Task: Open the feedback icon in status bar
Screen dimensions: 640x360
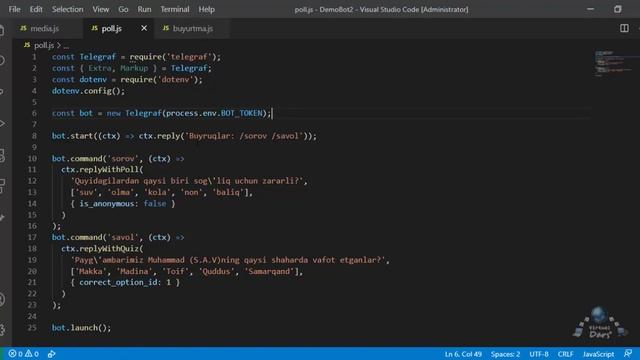Action: 628,353
